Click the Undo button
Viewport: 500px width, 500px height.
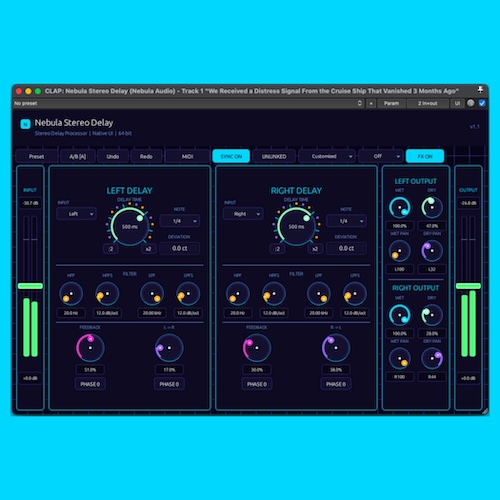click(x=113, y=156)
